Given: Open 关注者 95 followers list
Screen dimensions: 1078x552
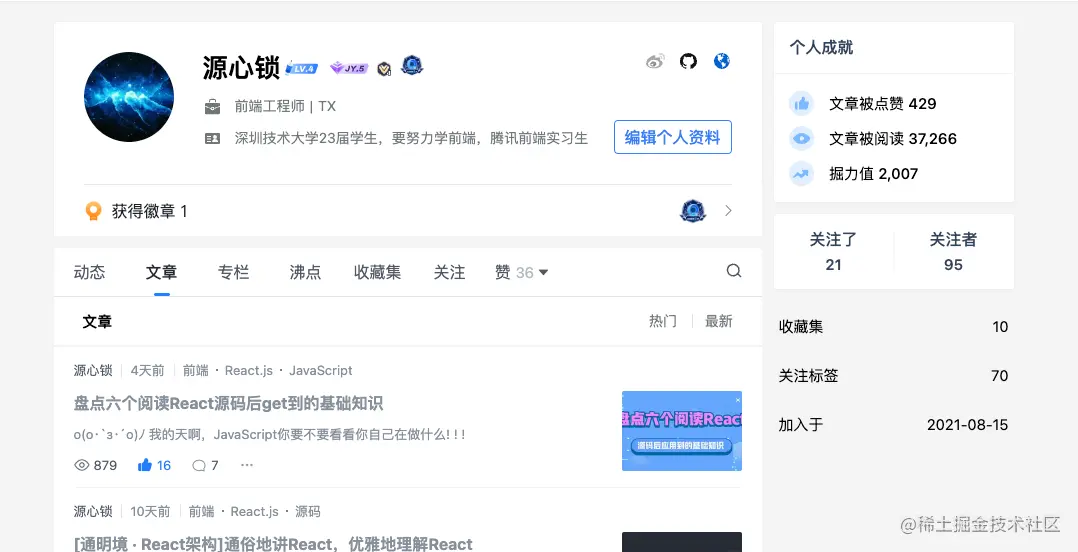Looking at the screenshot, I should click(x=954, y=252).
